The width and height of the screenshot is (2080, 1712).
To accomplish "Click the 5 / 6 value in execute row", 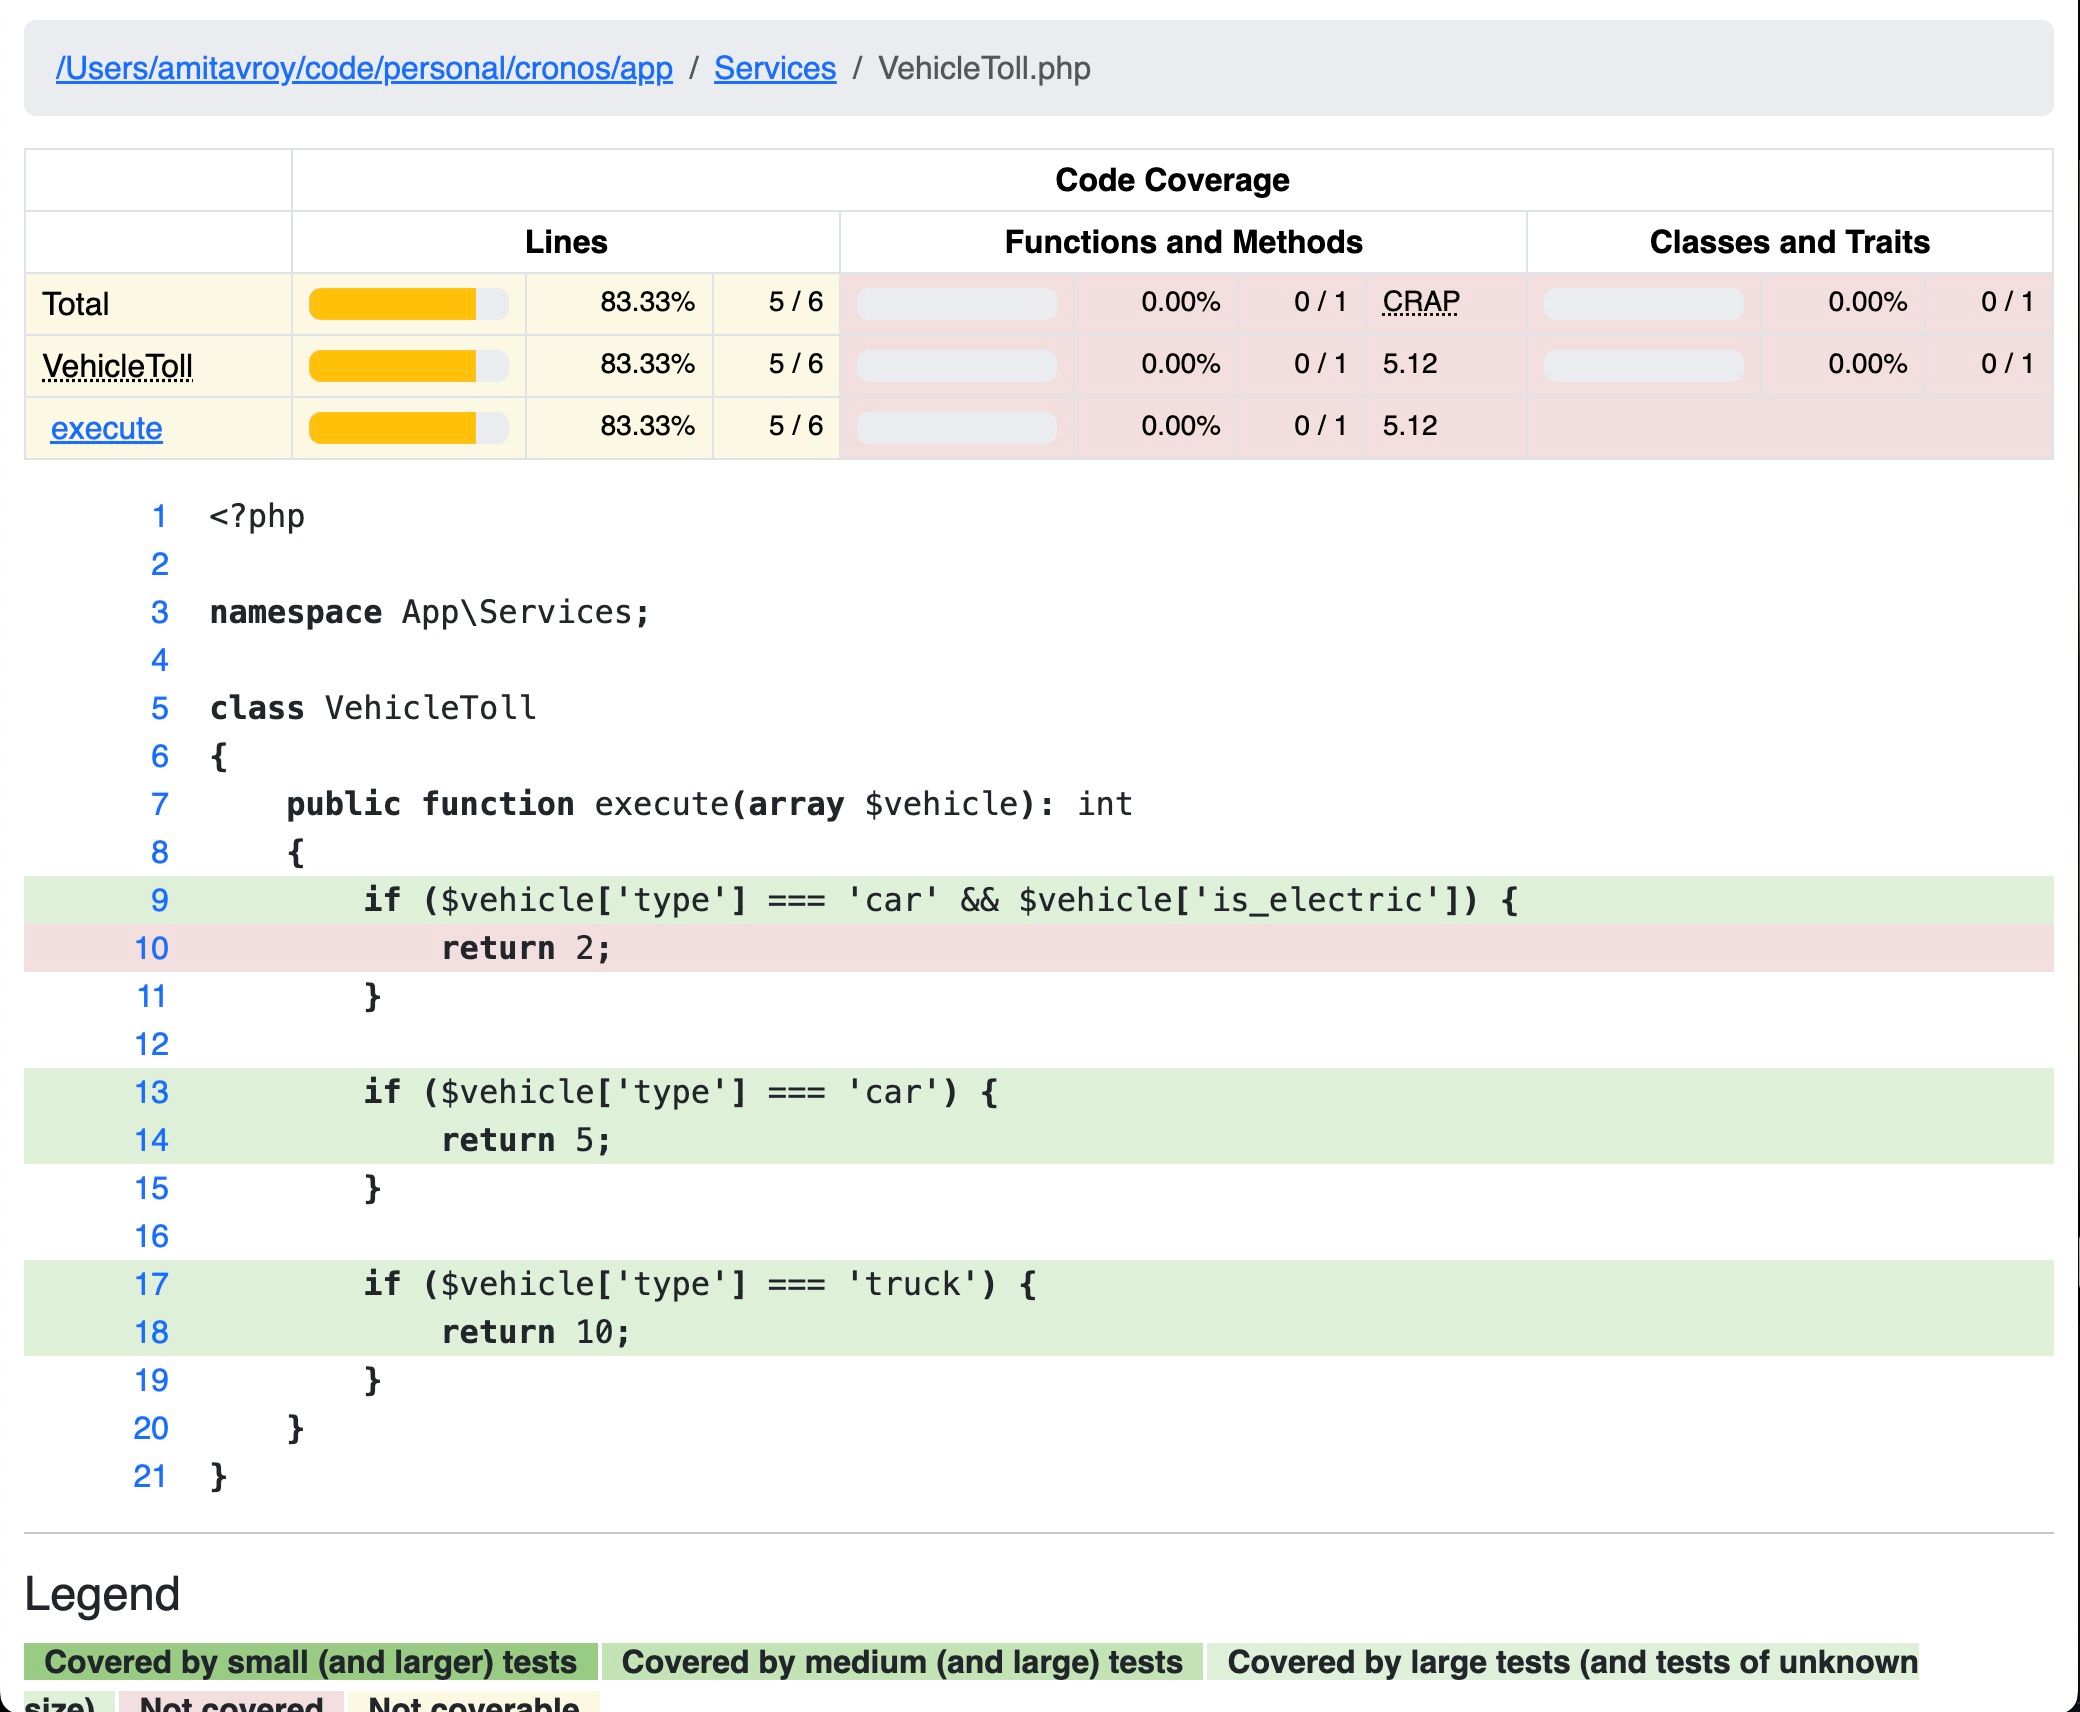I will pyautogui.click(x=795, y=426).
